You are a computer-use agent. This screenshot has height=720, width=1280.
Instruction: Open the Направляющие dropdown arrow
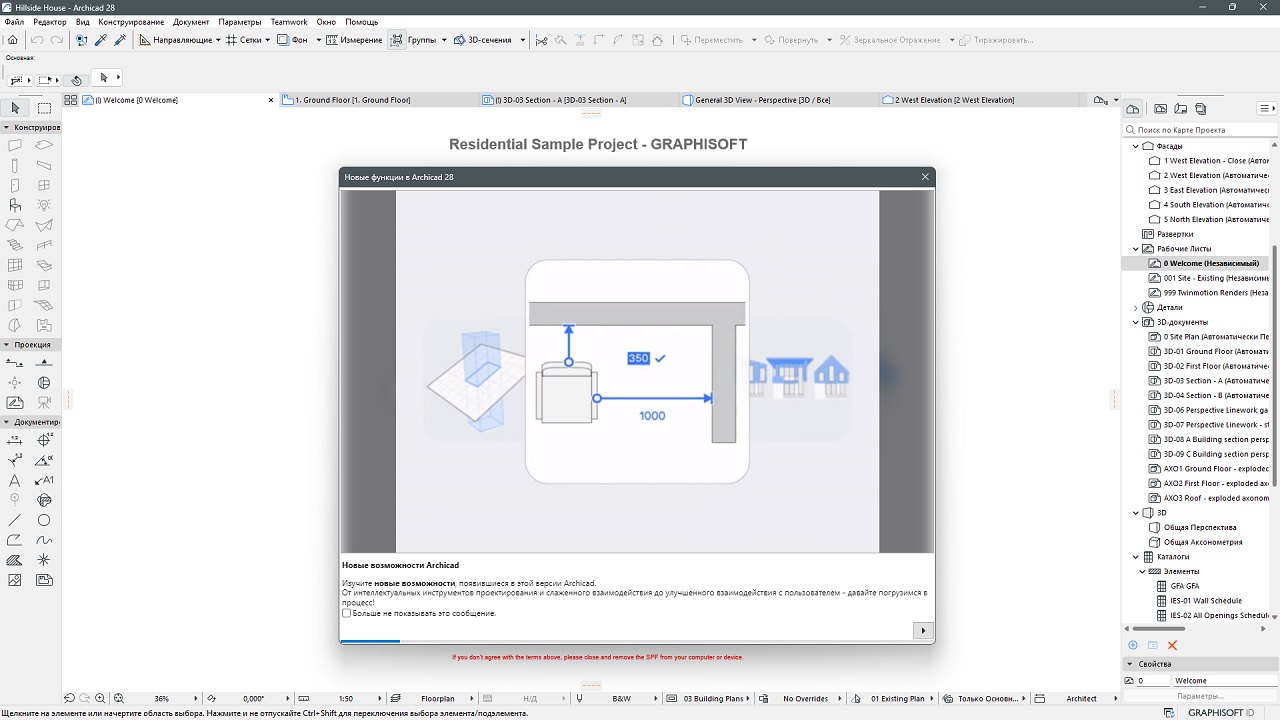pos(218,40)
